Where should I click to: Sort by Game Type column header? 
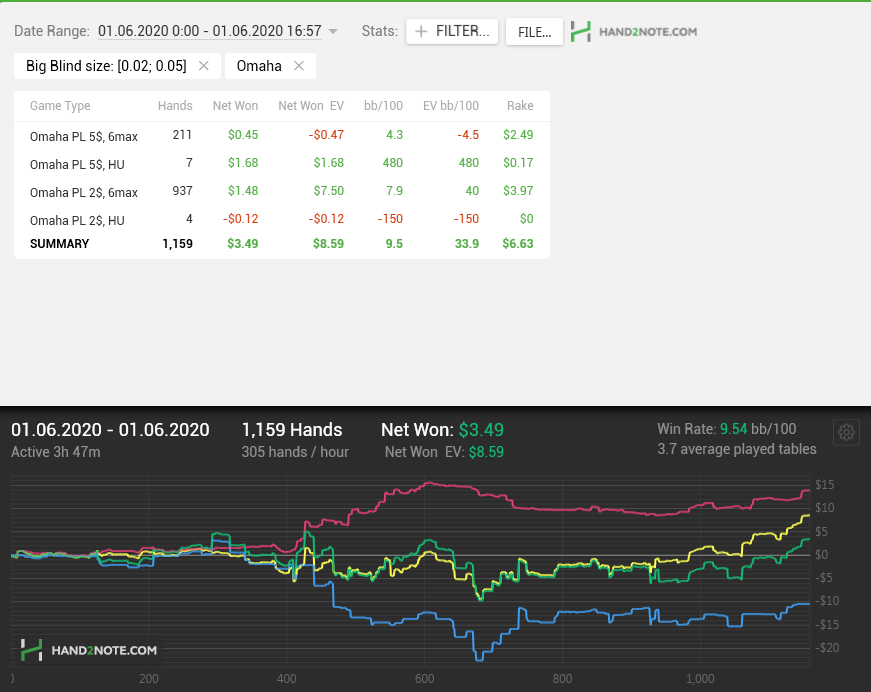[60, 106]
